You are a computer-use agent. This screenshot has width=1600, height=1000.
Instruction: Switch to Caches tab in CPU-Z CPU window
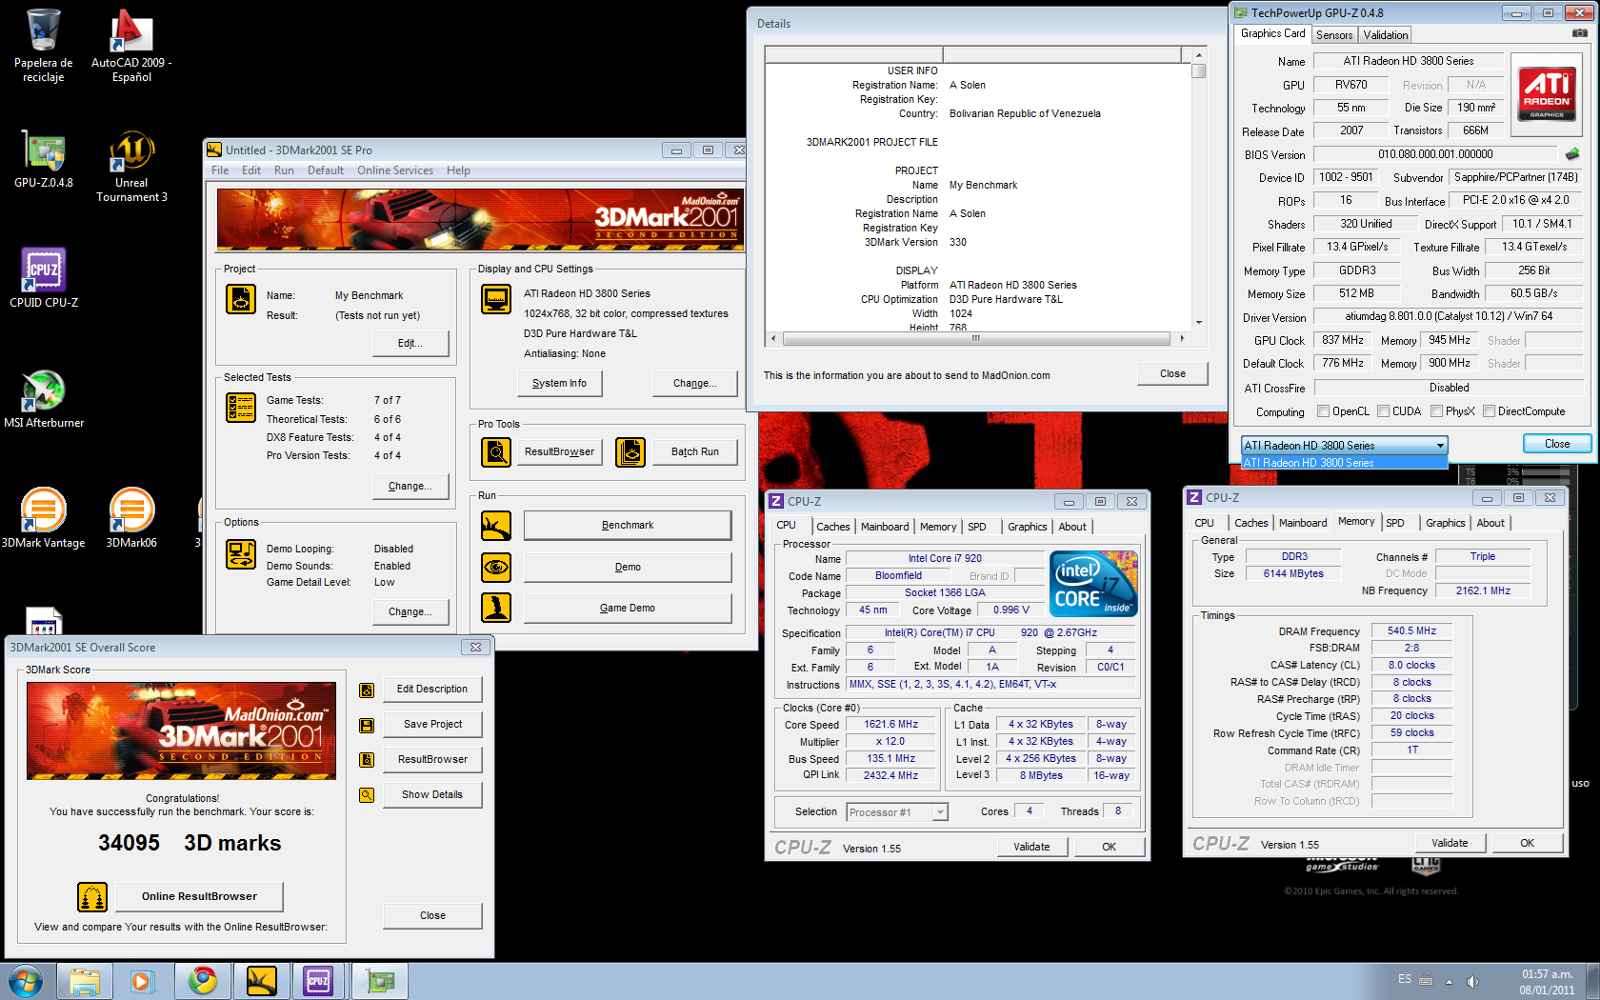tap(832, 527)
